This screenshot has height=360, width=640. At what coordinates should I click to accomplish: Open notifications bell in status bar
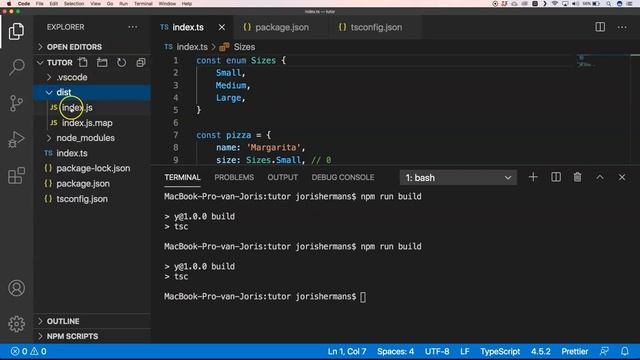tap(625, 351)
